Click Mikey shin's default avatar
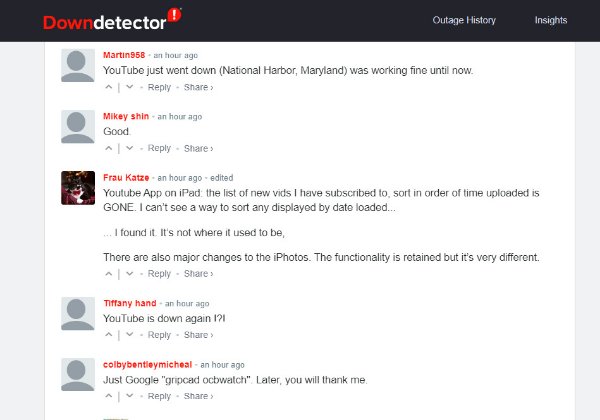600x420 pixels. click(78, 126)
